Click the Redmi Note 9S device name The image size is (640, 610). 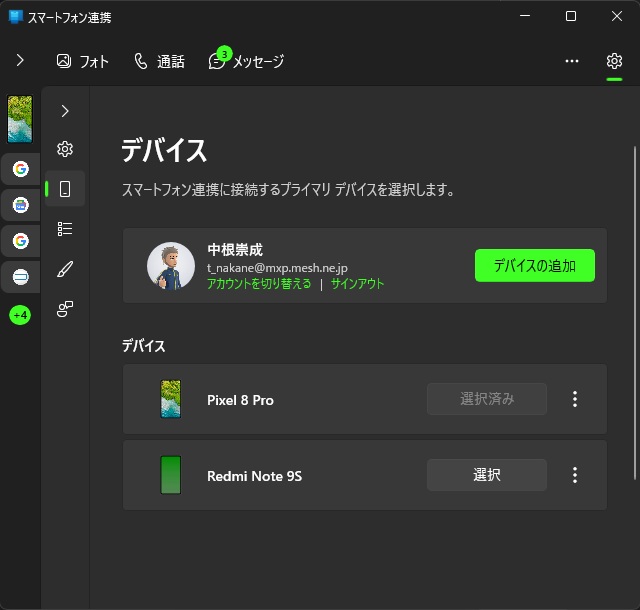tap(254, 476)
